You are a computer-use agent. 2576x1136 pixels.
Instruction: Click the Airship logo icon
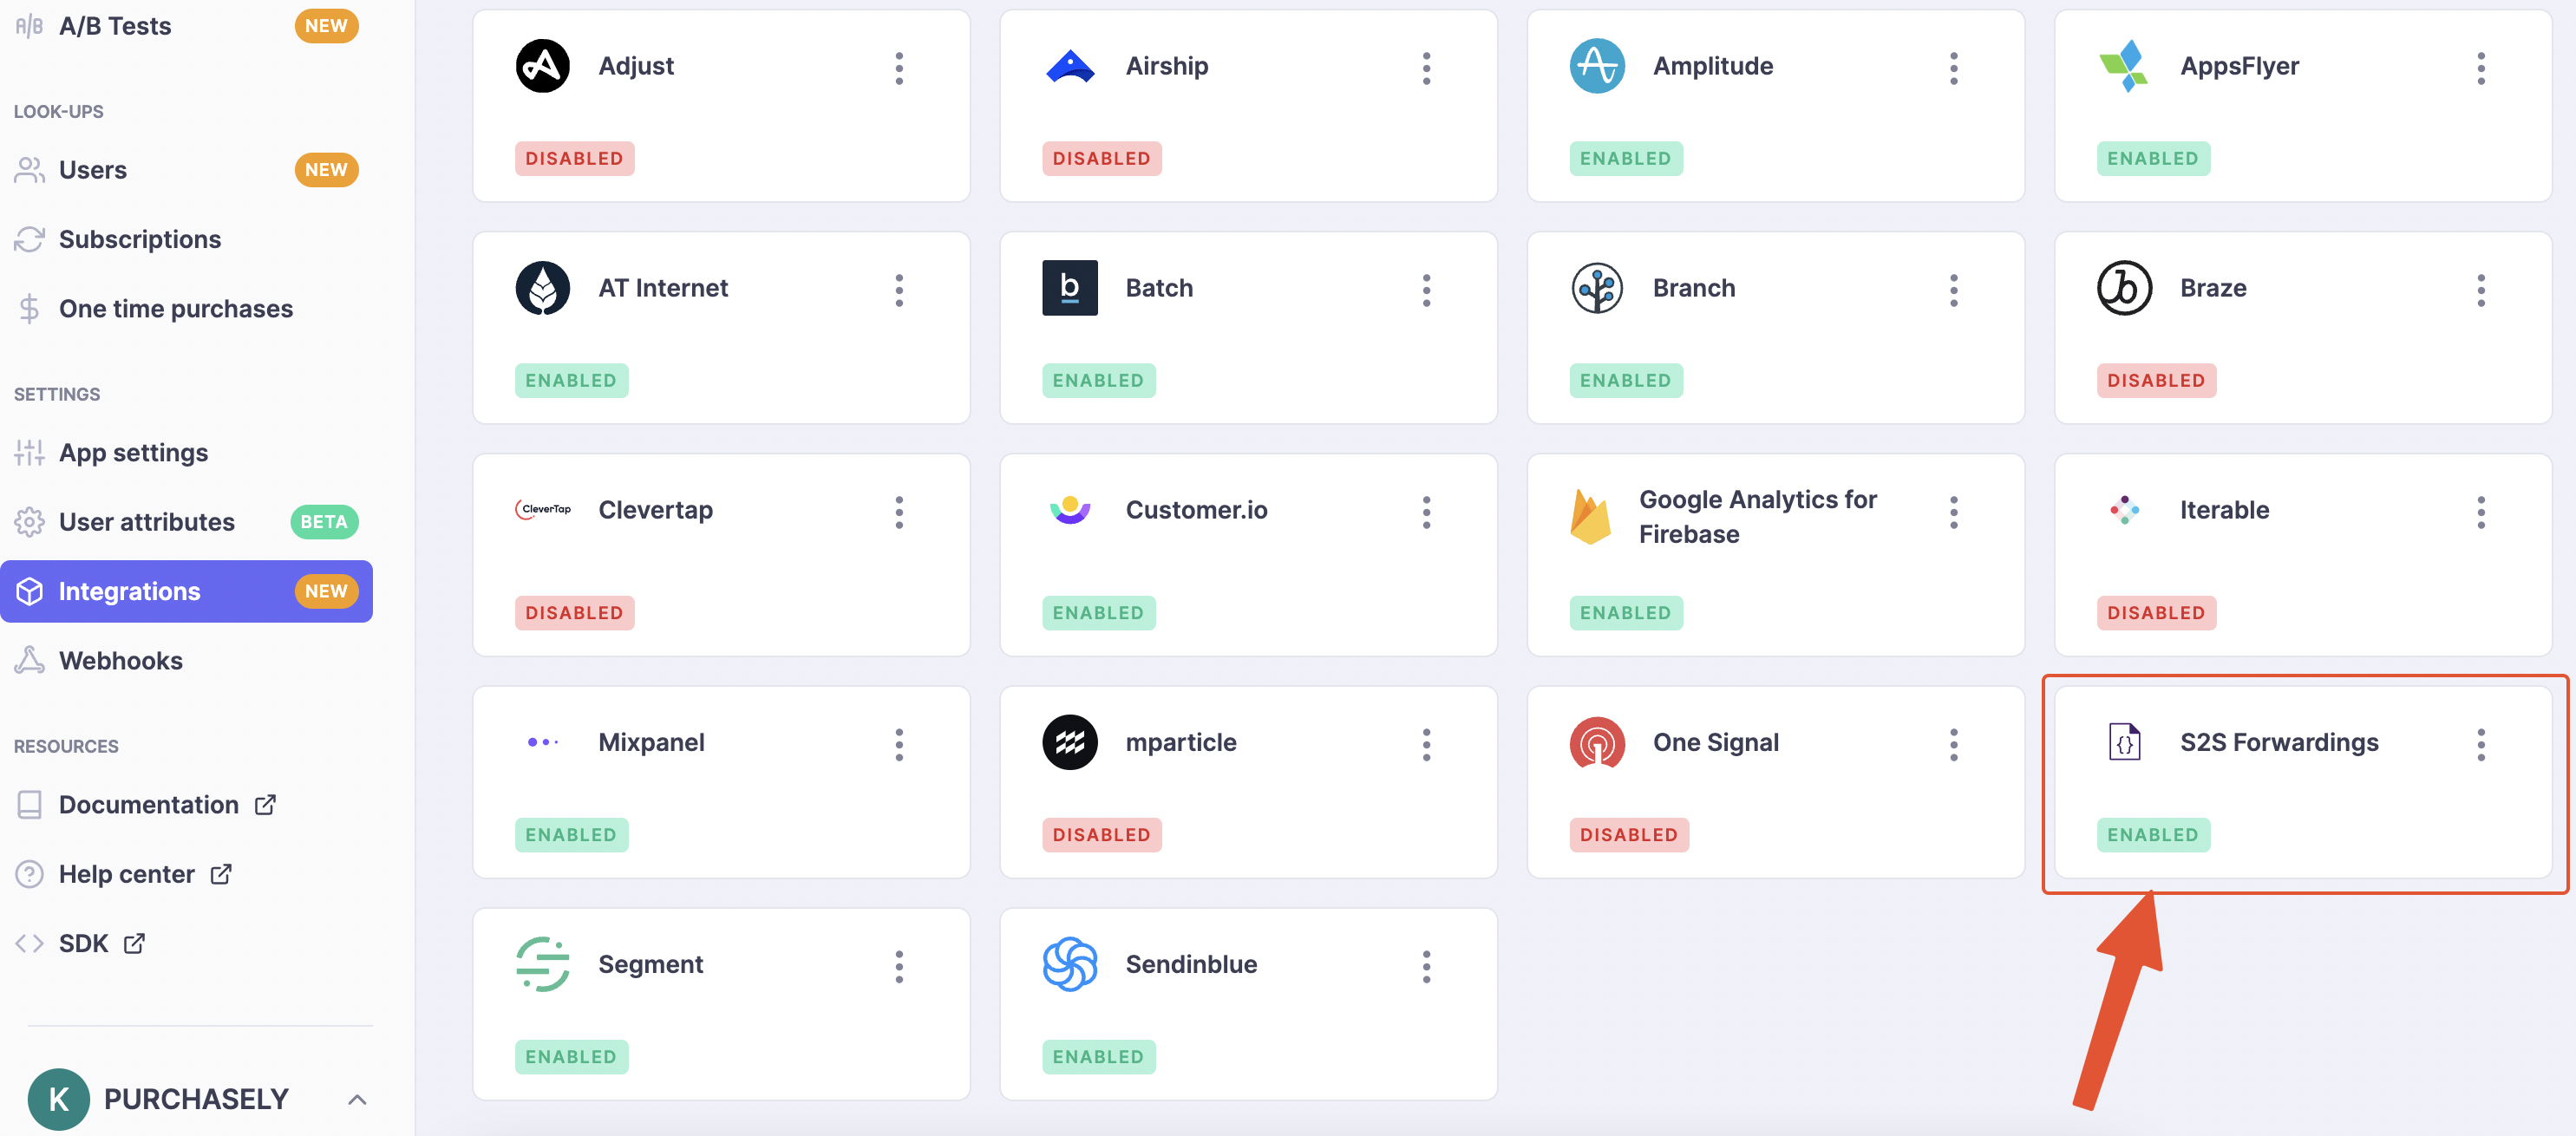[x=1069, y=66]
